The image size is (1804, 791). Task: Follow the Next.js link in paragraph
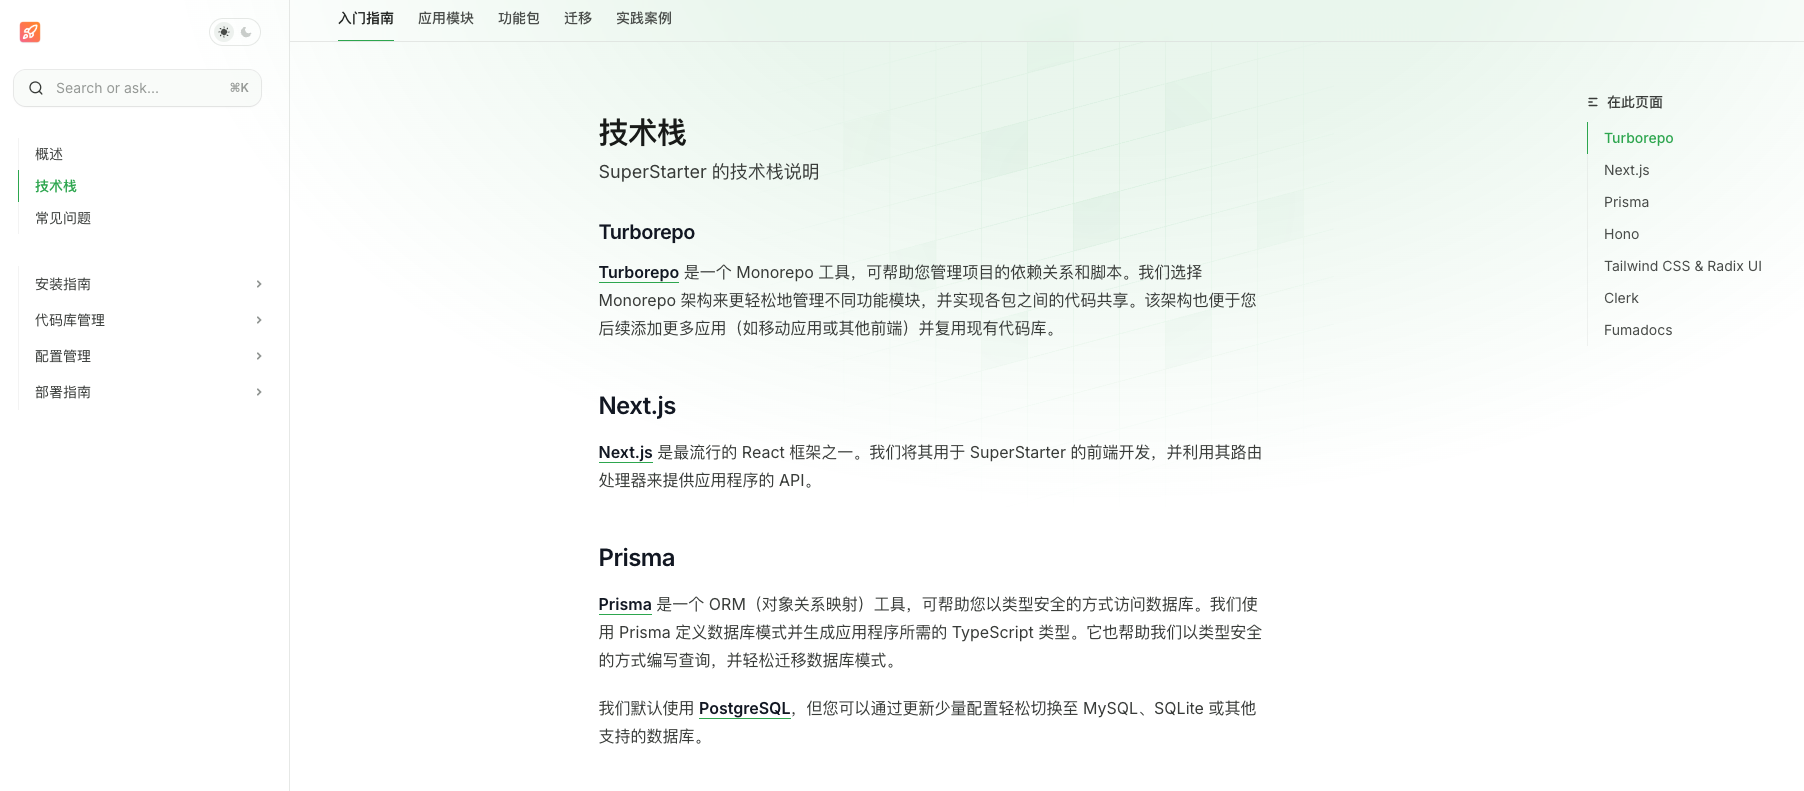pos(626,452)
